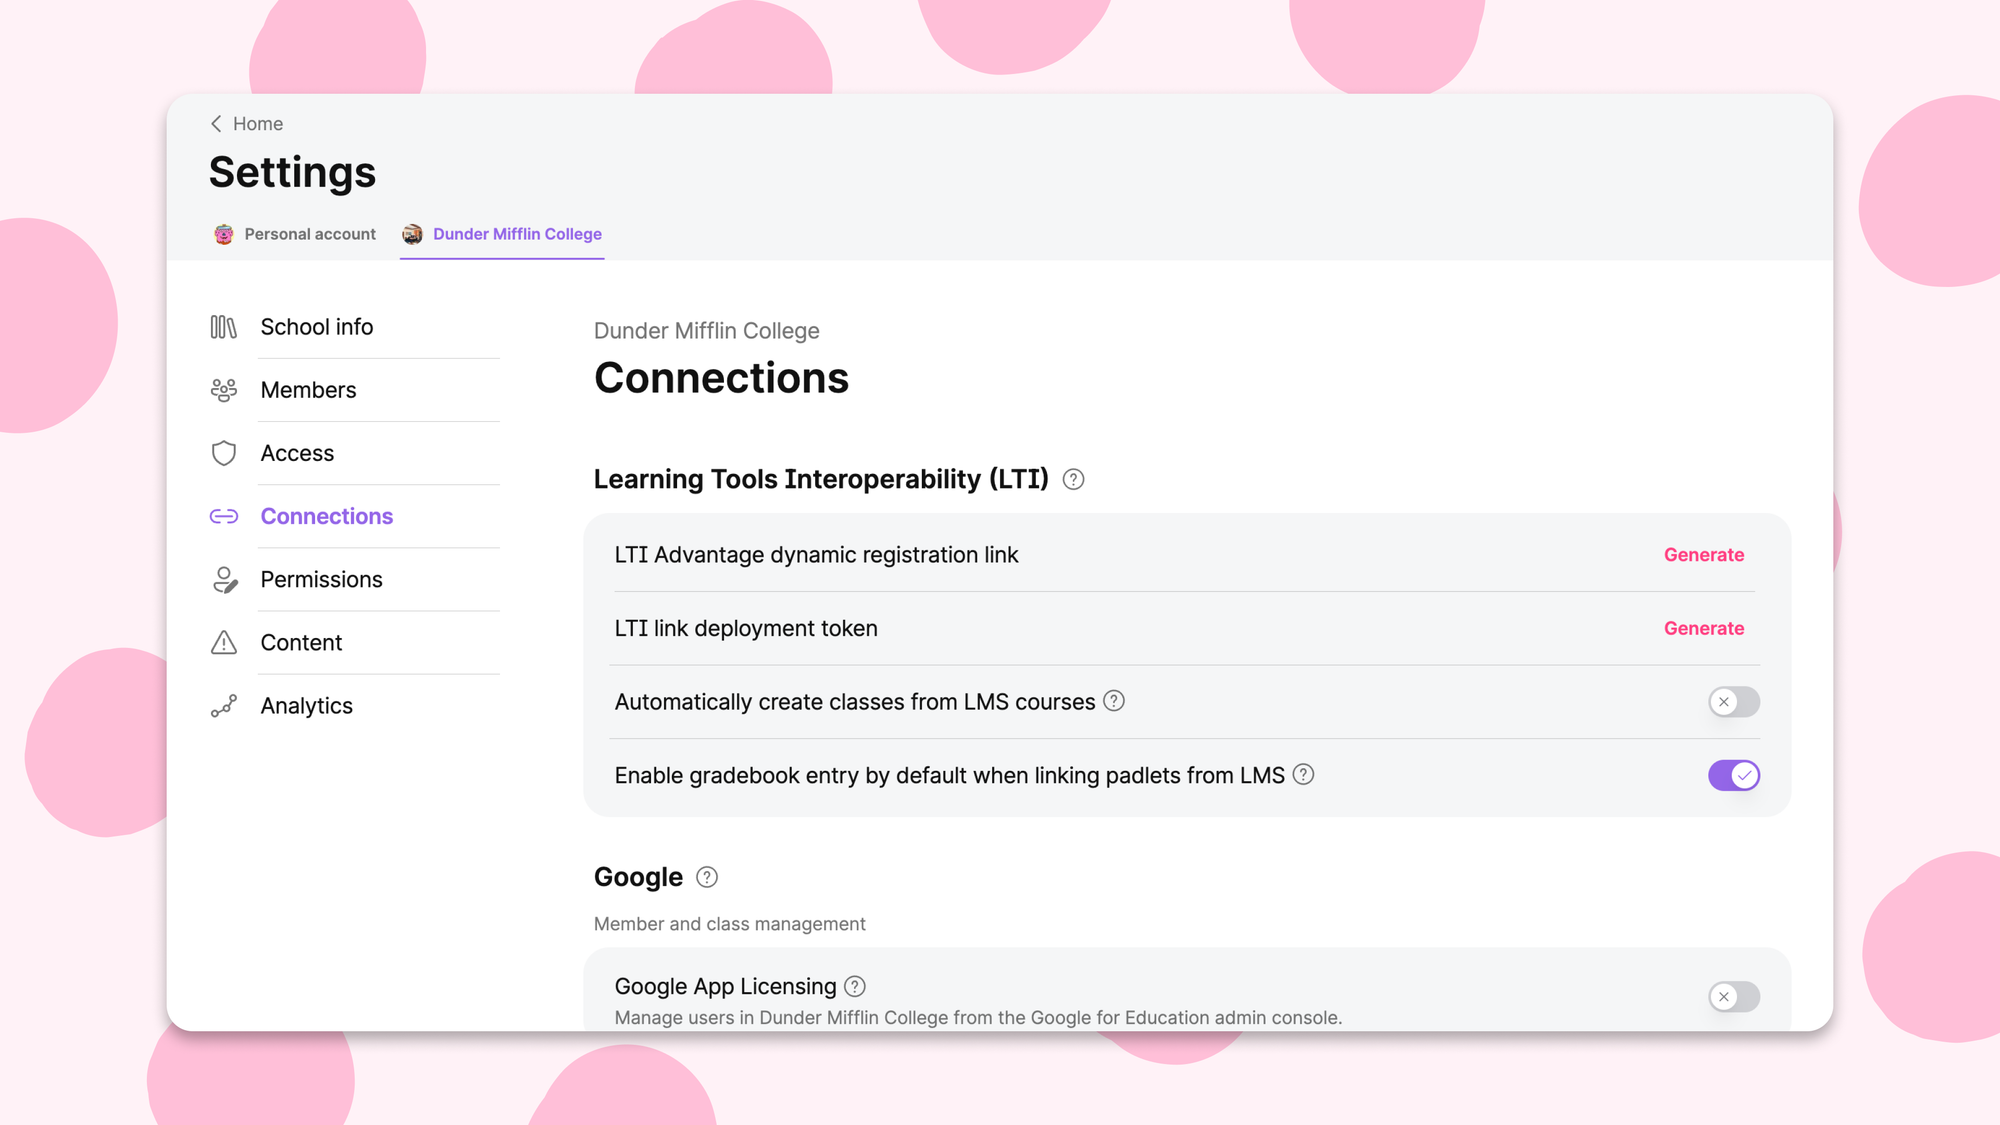
Task: Generate the LTI Advantage dynamic registration link
Action: click(x=1703, y=555)
